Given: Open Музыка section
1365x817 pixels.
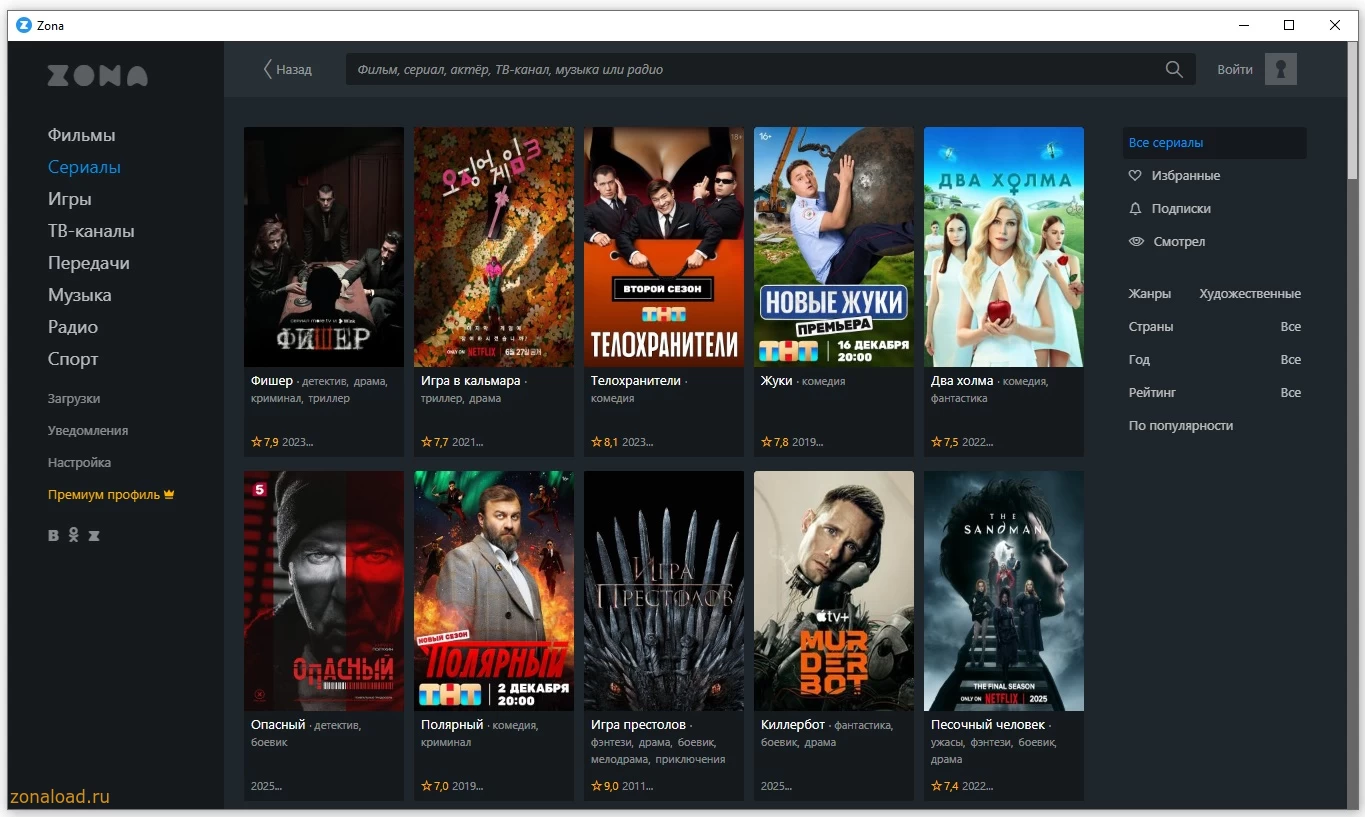Looking at the screenshot, I should 80,295.
